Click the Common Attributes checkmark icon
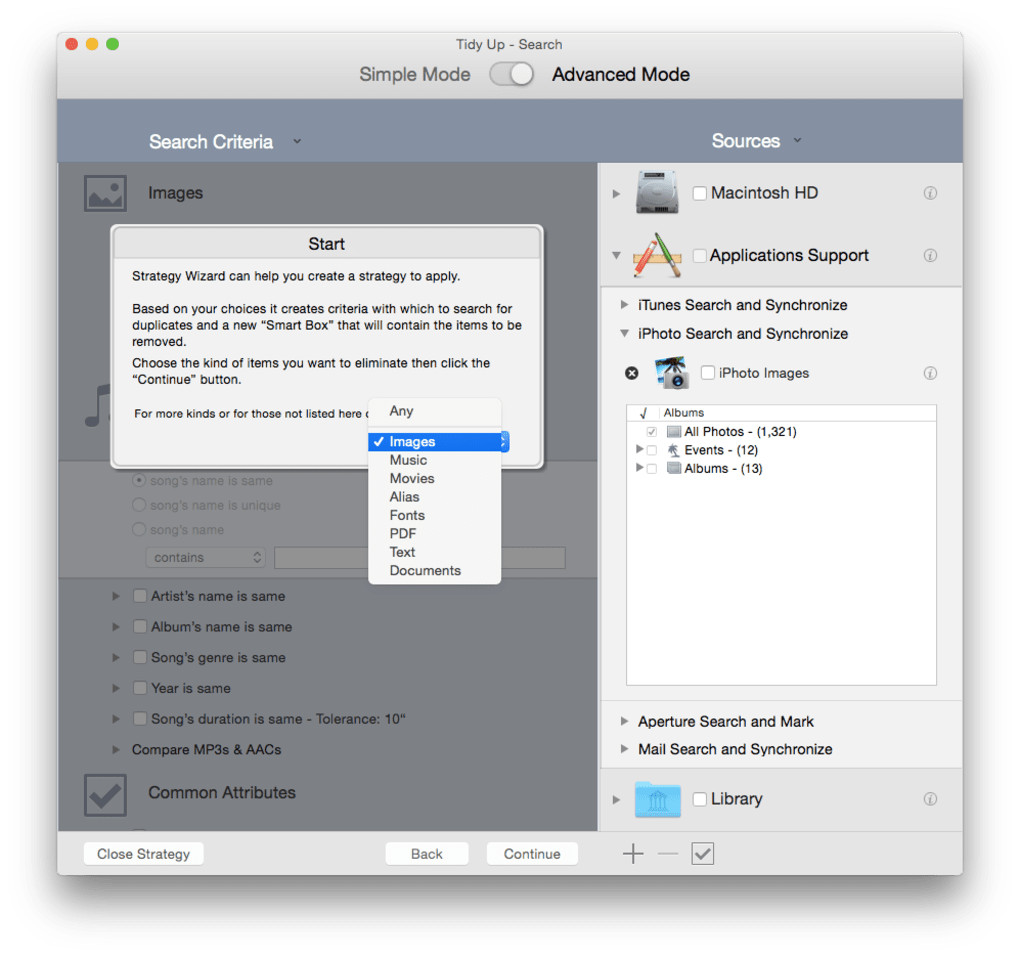Image resolution: width=1020 pixels, height=957 pixels. 105,795
